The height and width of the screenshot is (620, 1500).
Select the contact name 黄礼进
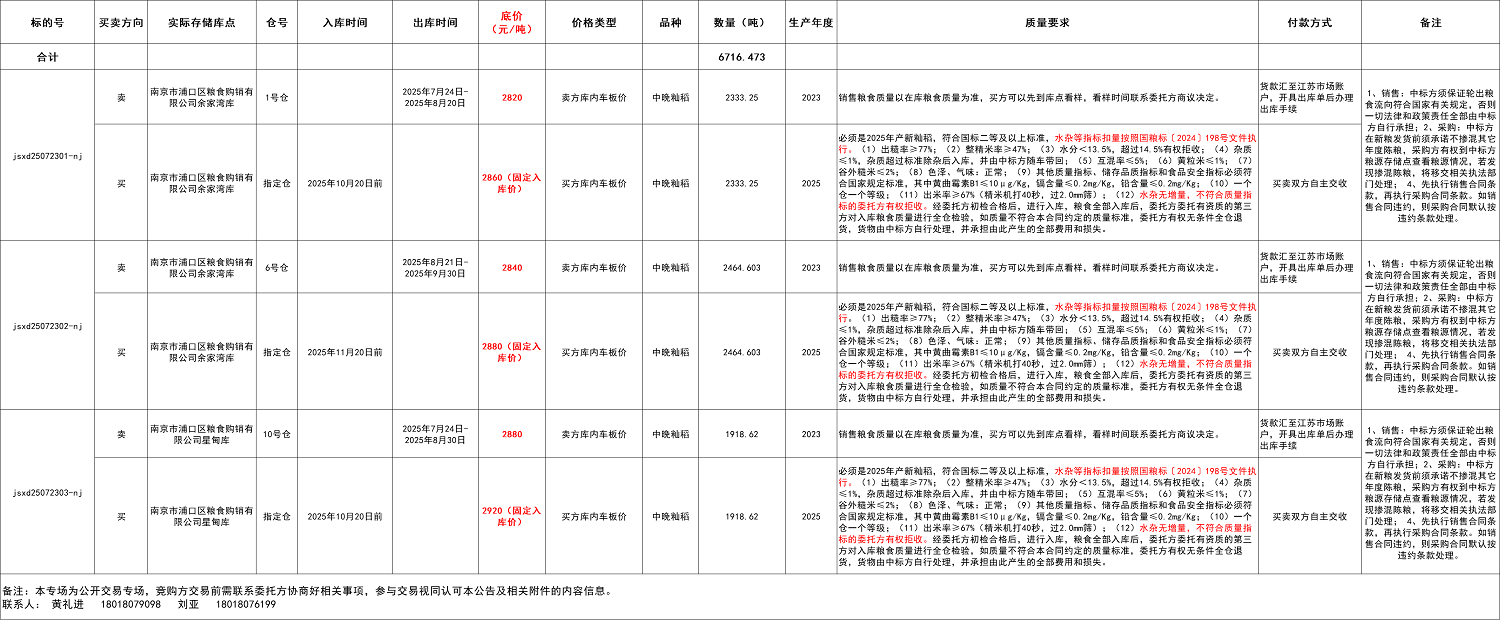click(68, 605)
